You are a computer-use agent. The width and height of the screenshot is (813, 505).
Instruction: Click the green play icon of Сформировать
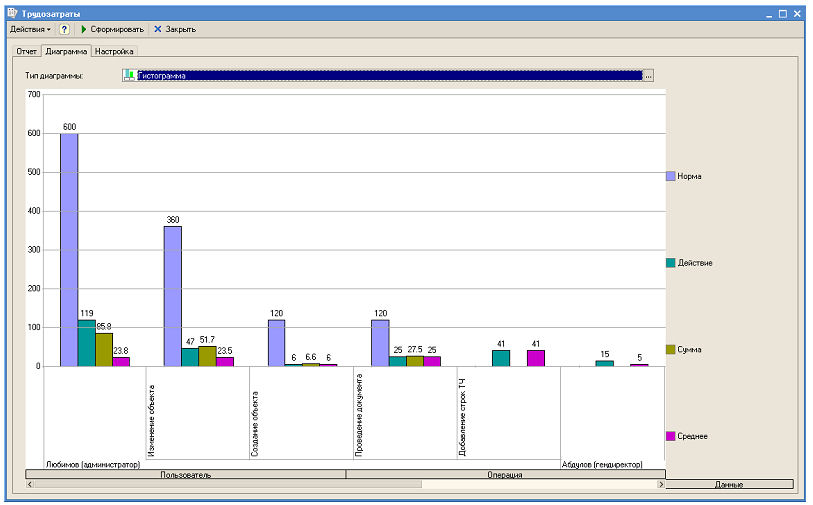pyautogui.click(x=84, y=30)
